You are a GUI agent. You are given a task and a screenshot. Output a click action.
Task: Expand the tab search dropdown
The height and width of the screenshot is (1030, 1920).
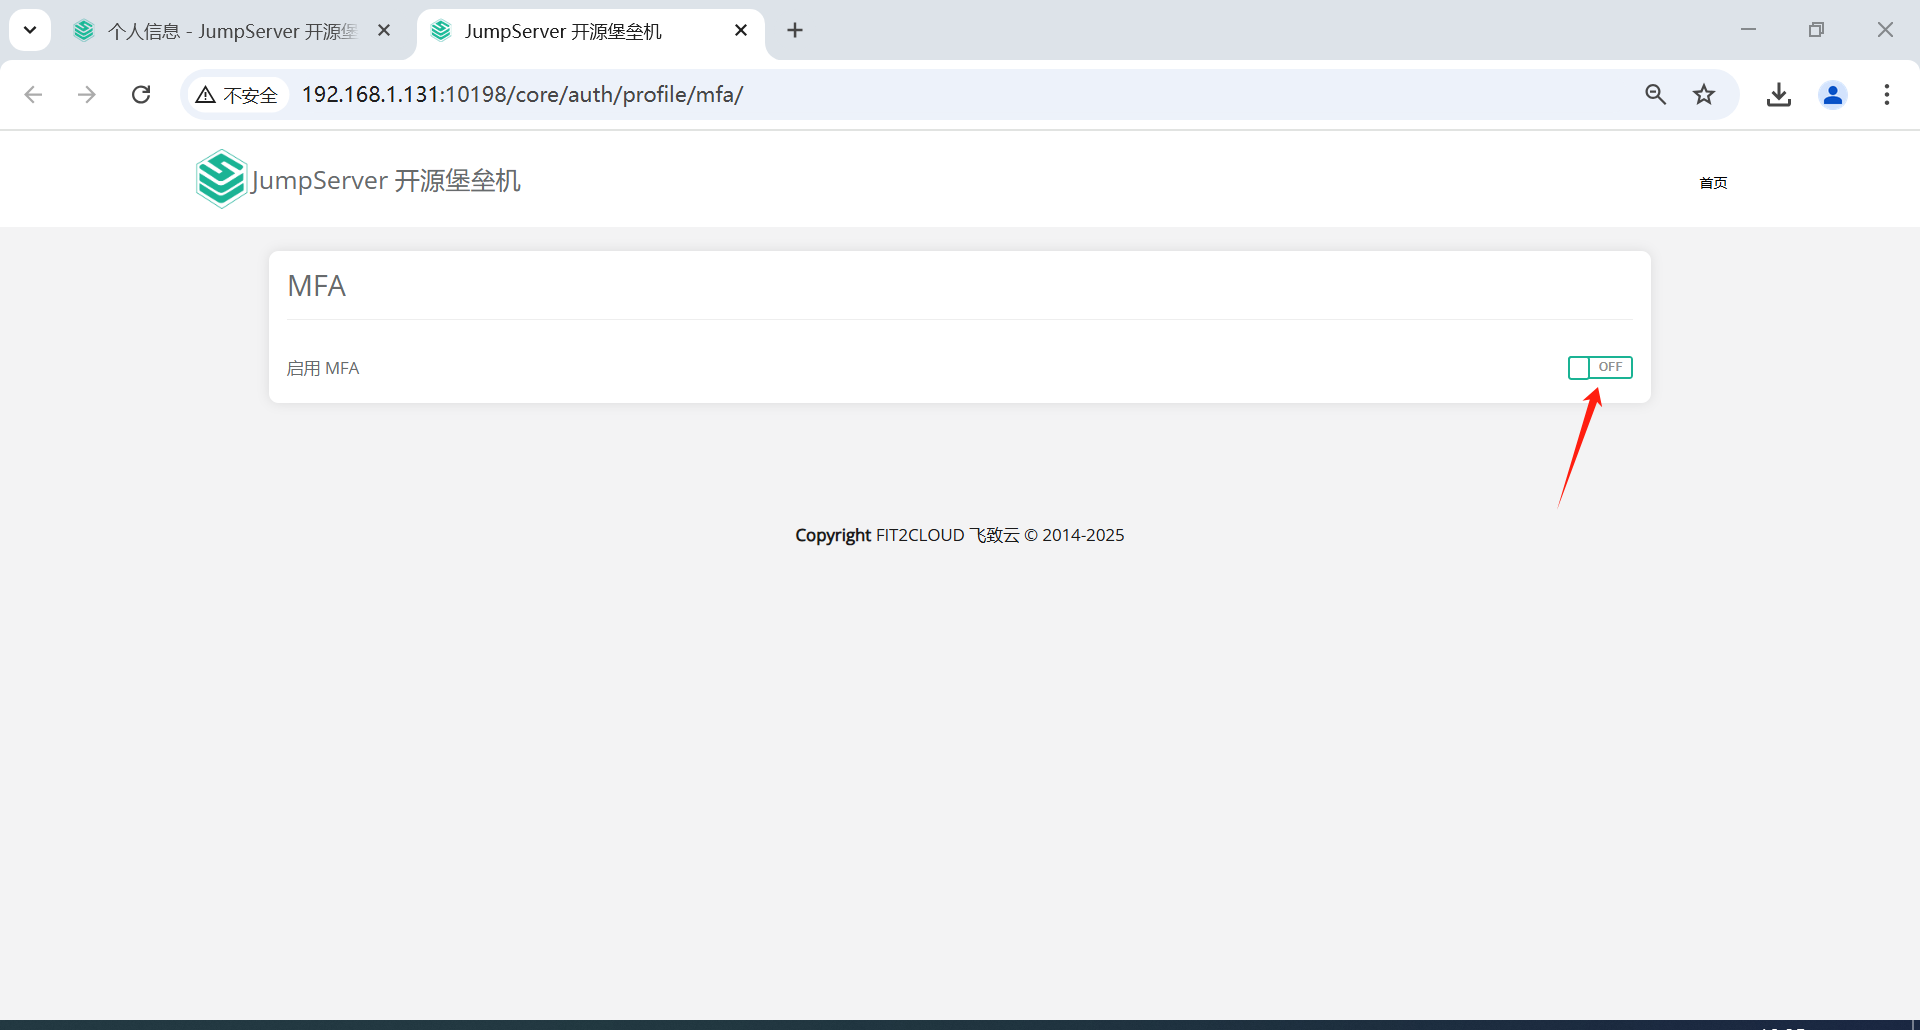click(30, 30)
